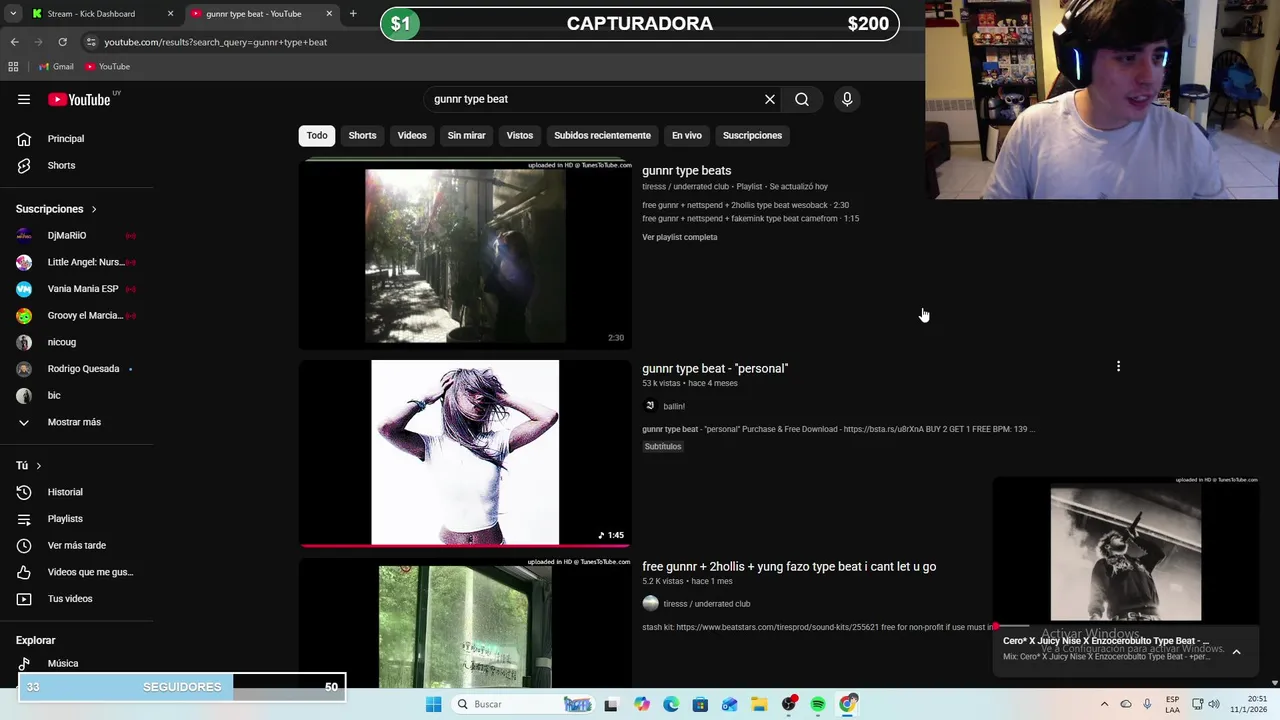Open Spotify from the taskbar
The width and height of the screenshot is (1280, 720).
[x=818, y=704]
